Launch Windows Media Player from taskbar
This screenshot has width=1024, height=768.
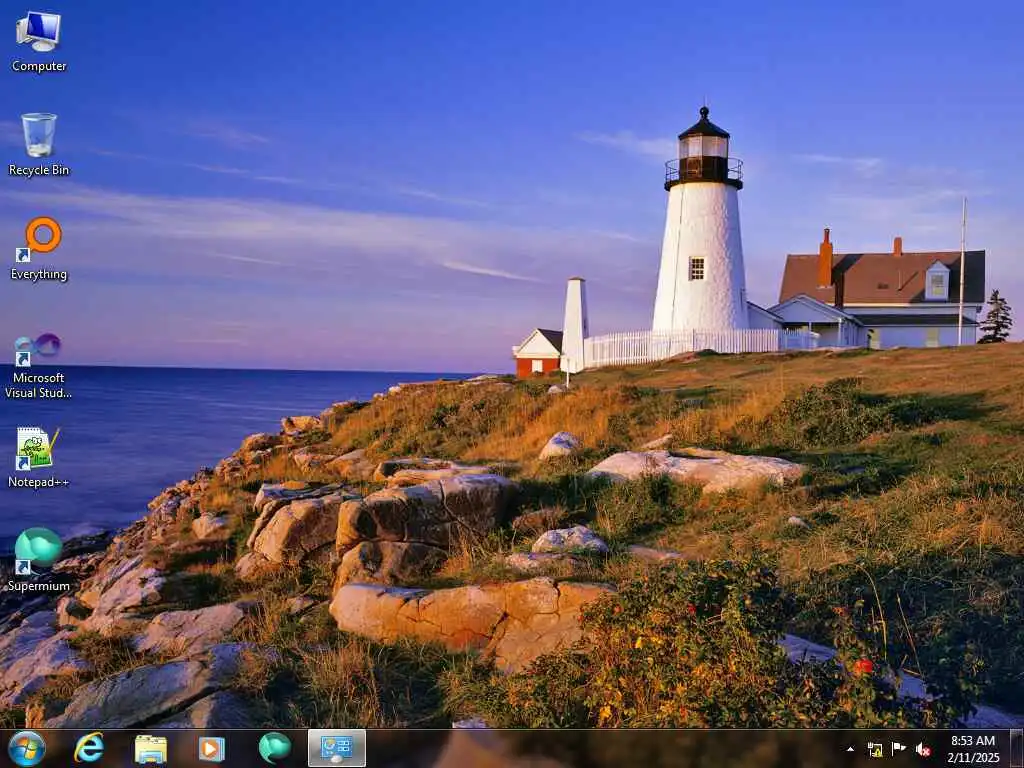point(212,748)
